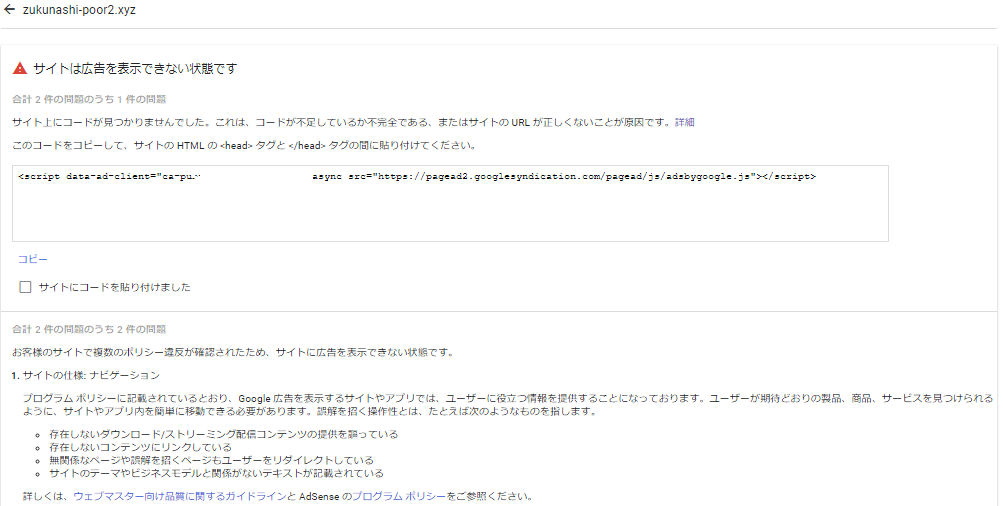
Task: Click instruction line starting このコードをコピーして
Action: coord(244,146)
